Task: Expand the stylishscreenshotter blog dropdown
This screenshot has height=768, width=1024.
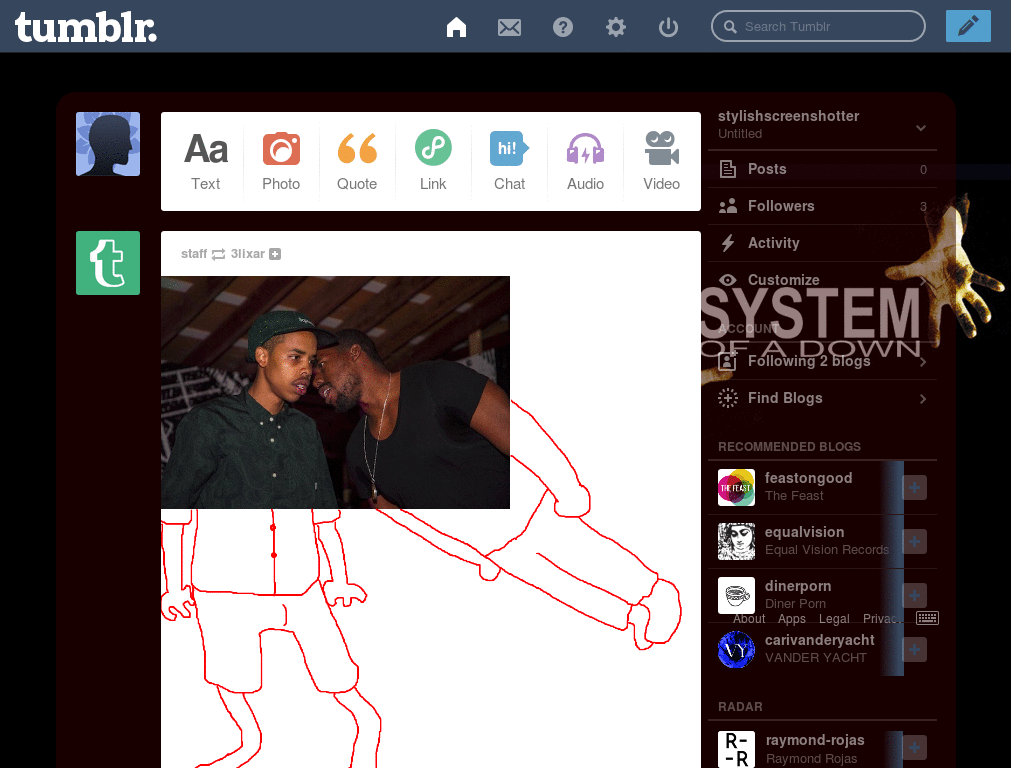Action: click(921, 128)
